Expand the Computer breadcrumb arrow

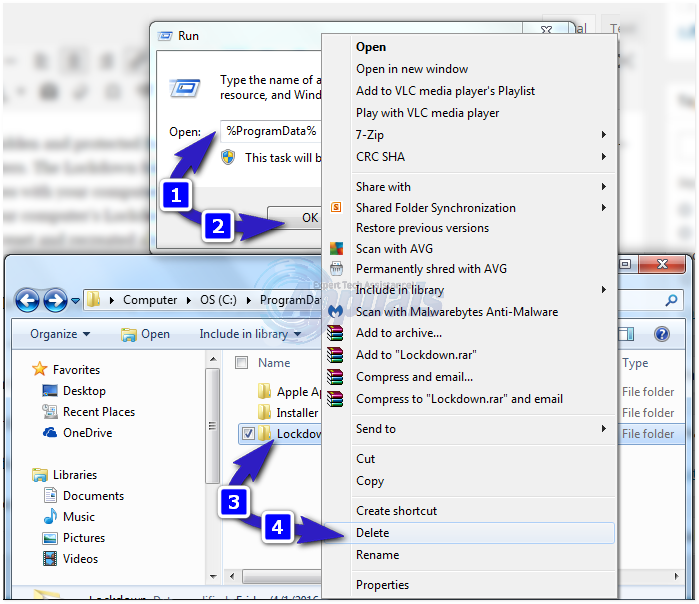coord(189,300)
